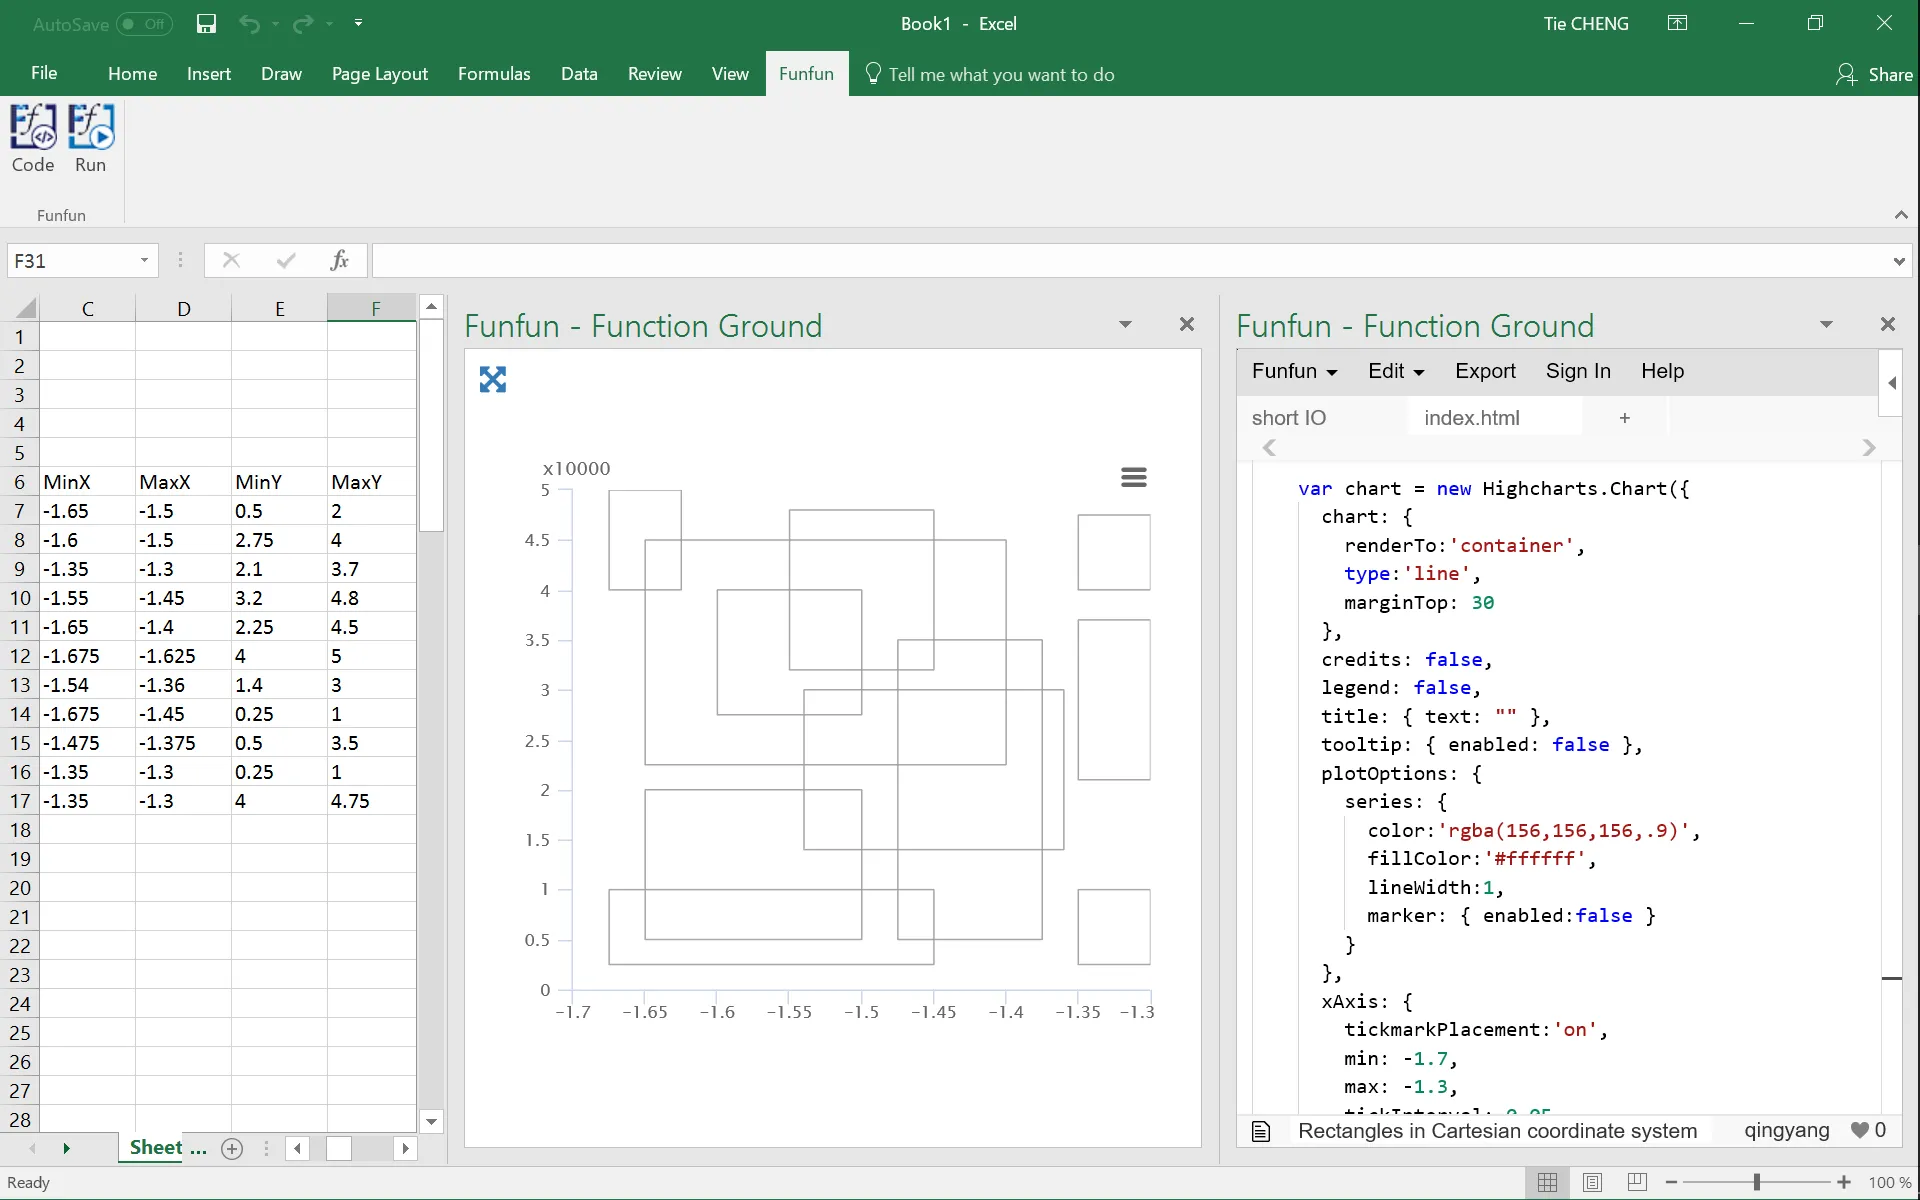Expand the Funfun dropdown menu
The height and width of the screenshot is (1200, 1920).
pos(1294,371)
